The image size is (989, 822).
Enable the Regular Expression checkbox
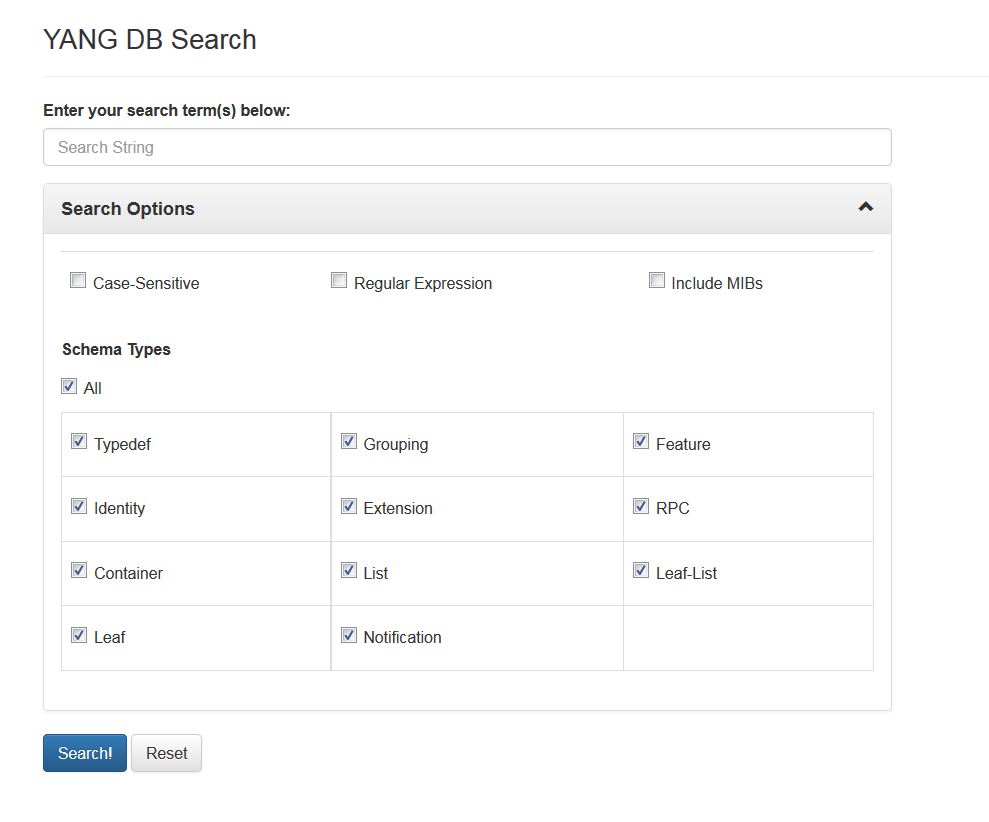coord(339,280)
